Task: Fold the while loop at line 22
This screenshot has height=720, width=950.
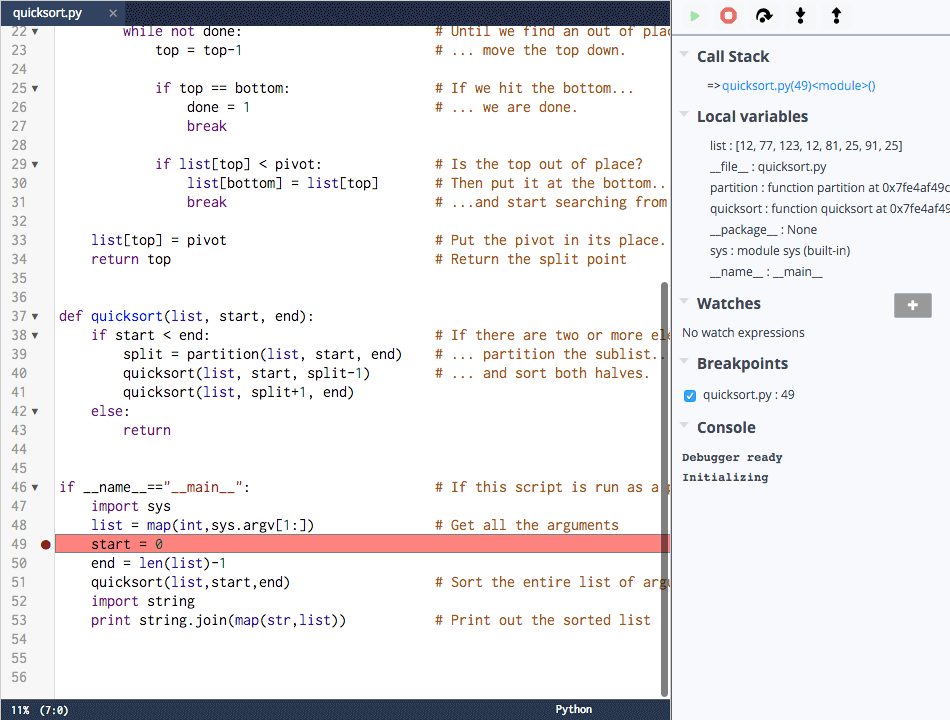Action: point(35,32)
